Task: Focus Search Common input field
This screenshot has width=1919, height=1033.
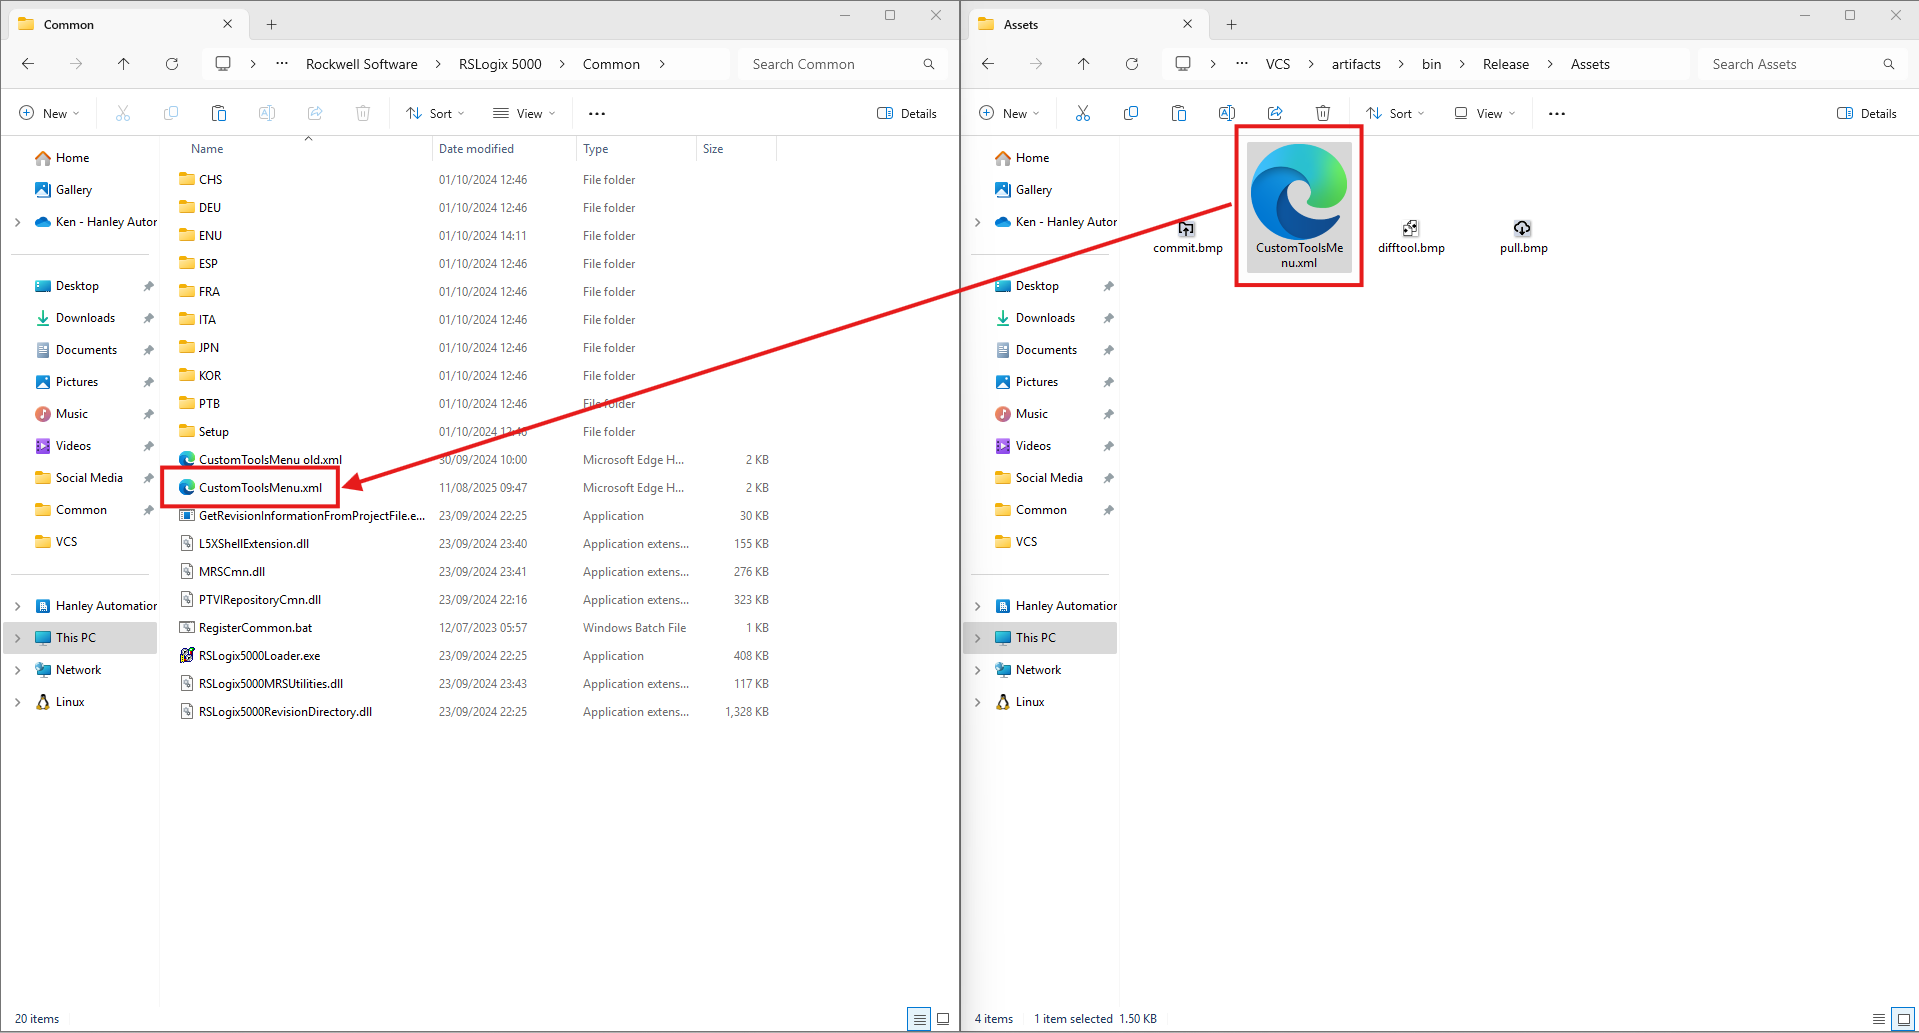Action: pos(843,64)
